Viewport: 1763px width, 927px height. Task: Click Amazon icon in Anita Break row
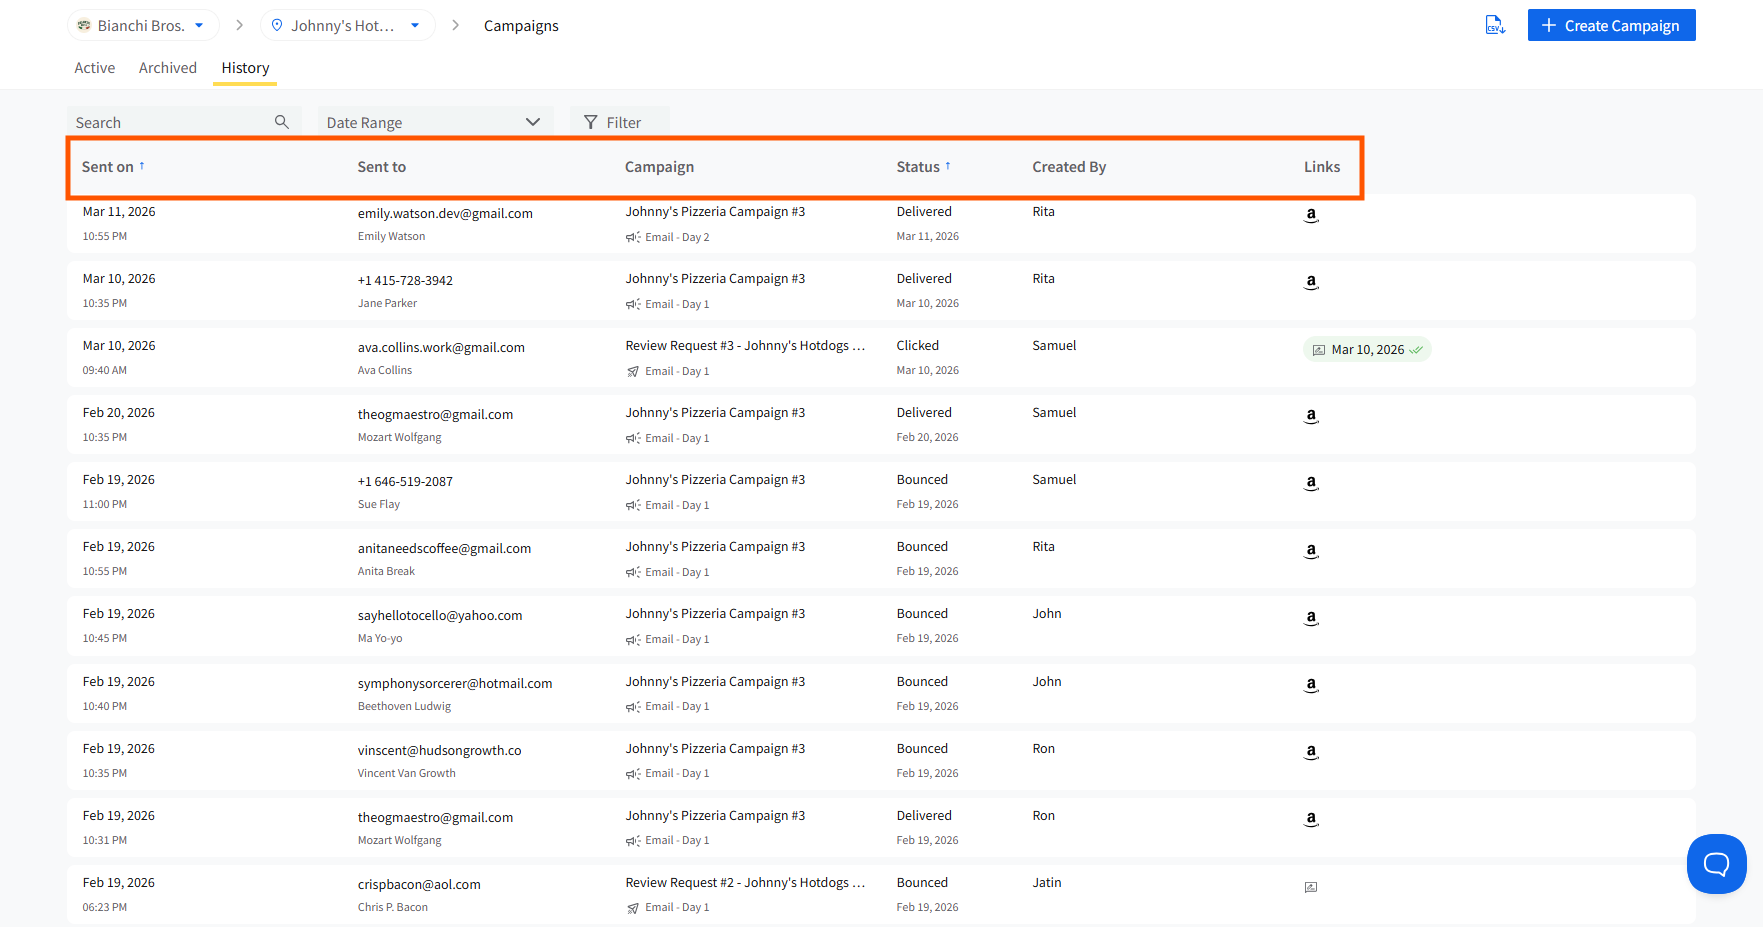[x=1311, y=551]
